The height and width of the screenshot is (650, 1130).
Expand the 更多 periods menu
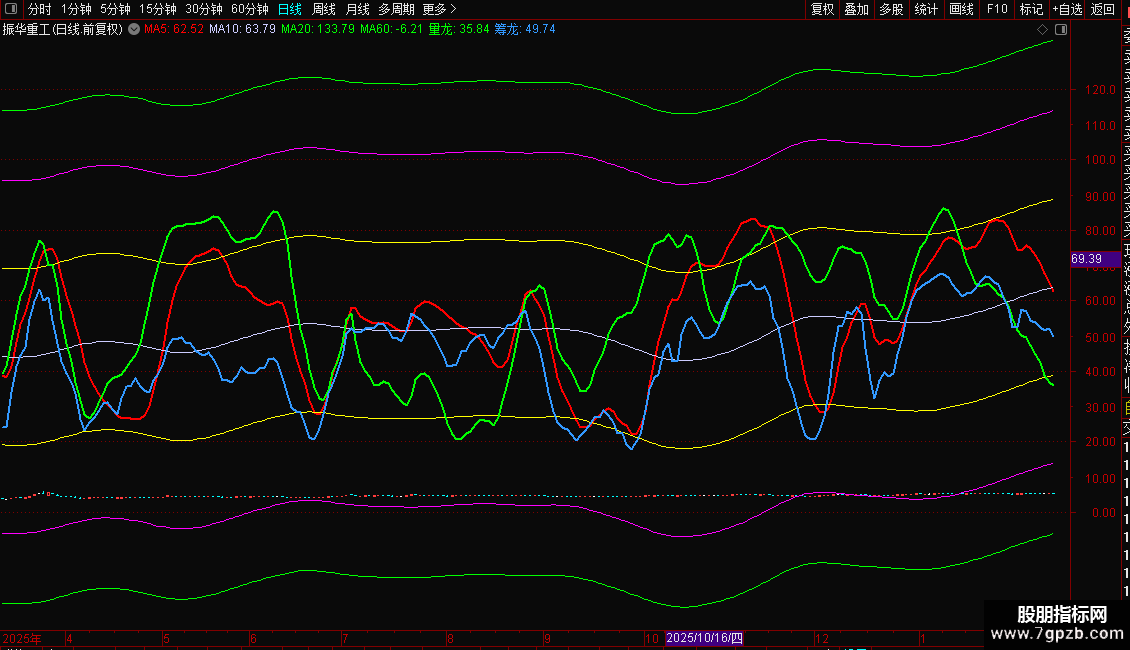439,9
